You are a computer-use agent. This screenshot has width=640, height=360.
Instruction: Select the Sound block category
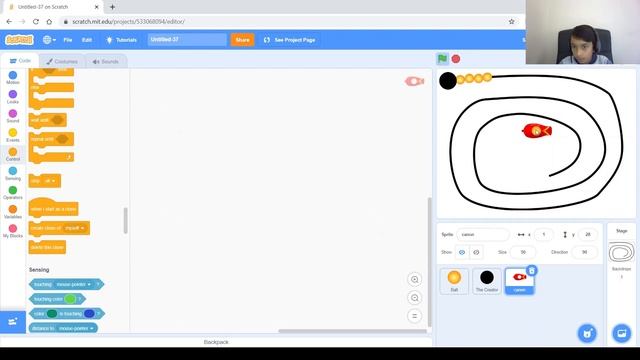(x=13, y=116)
